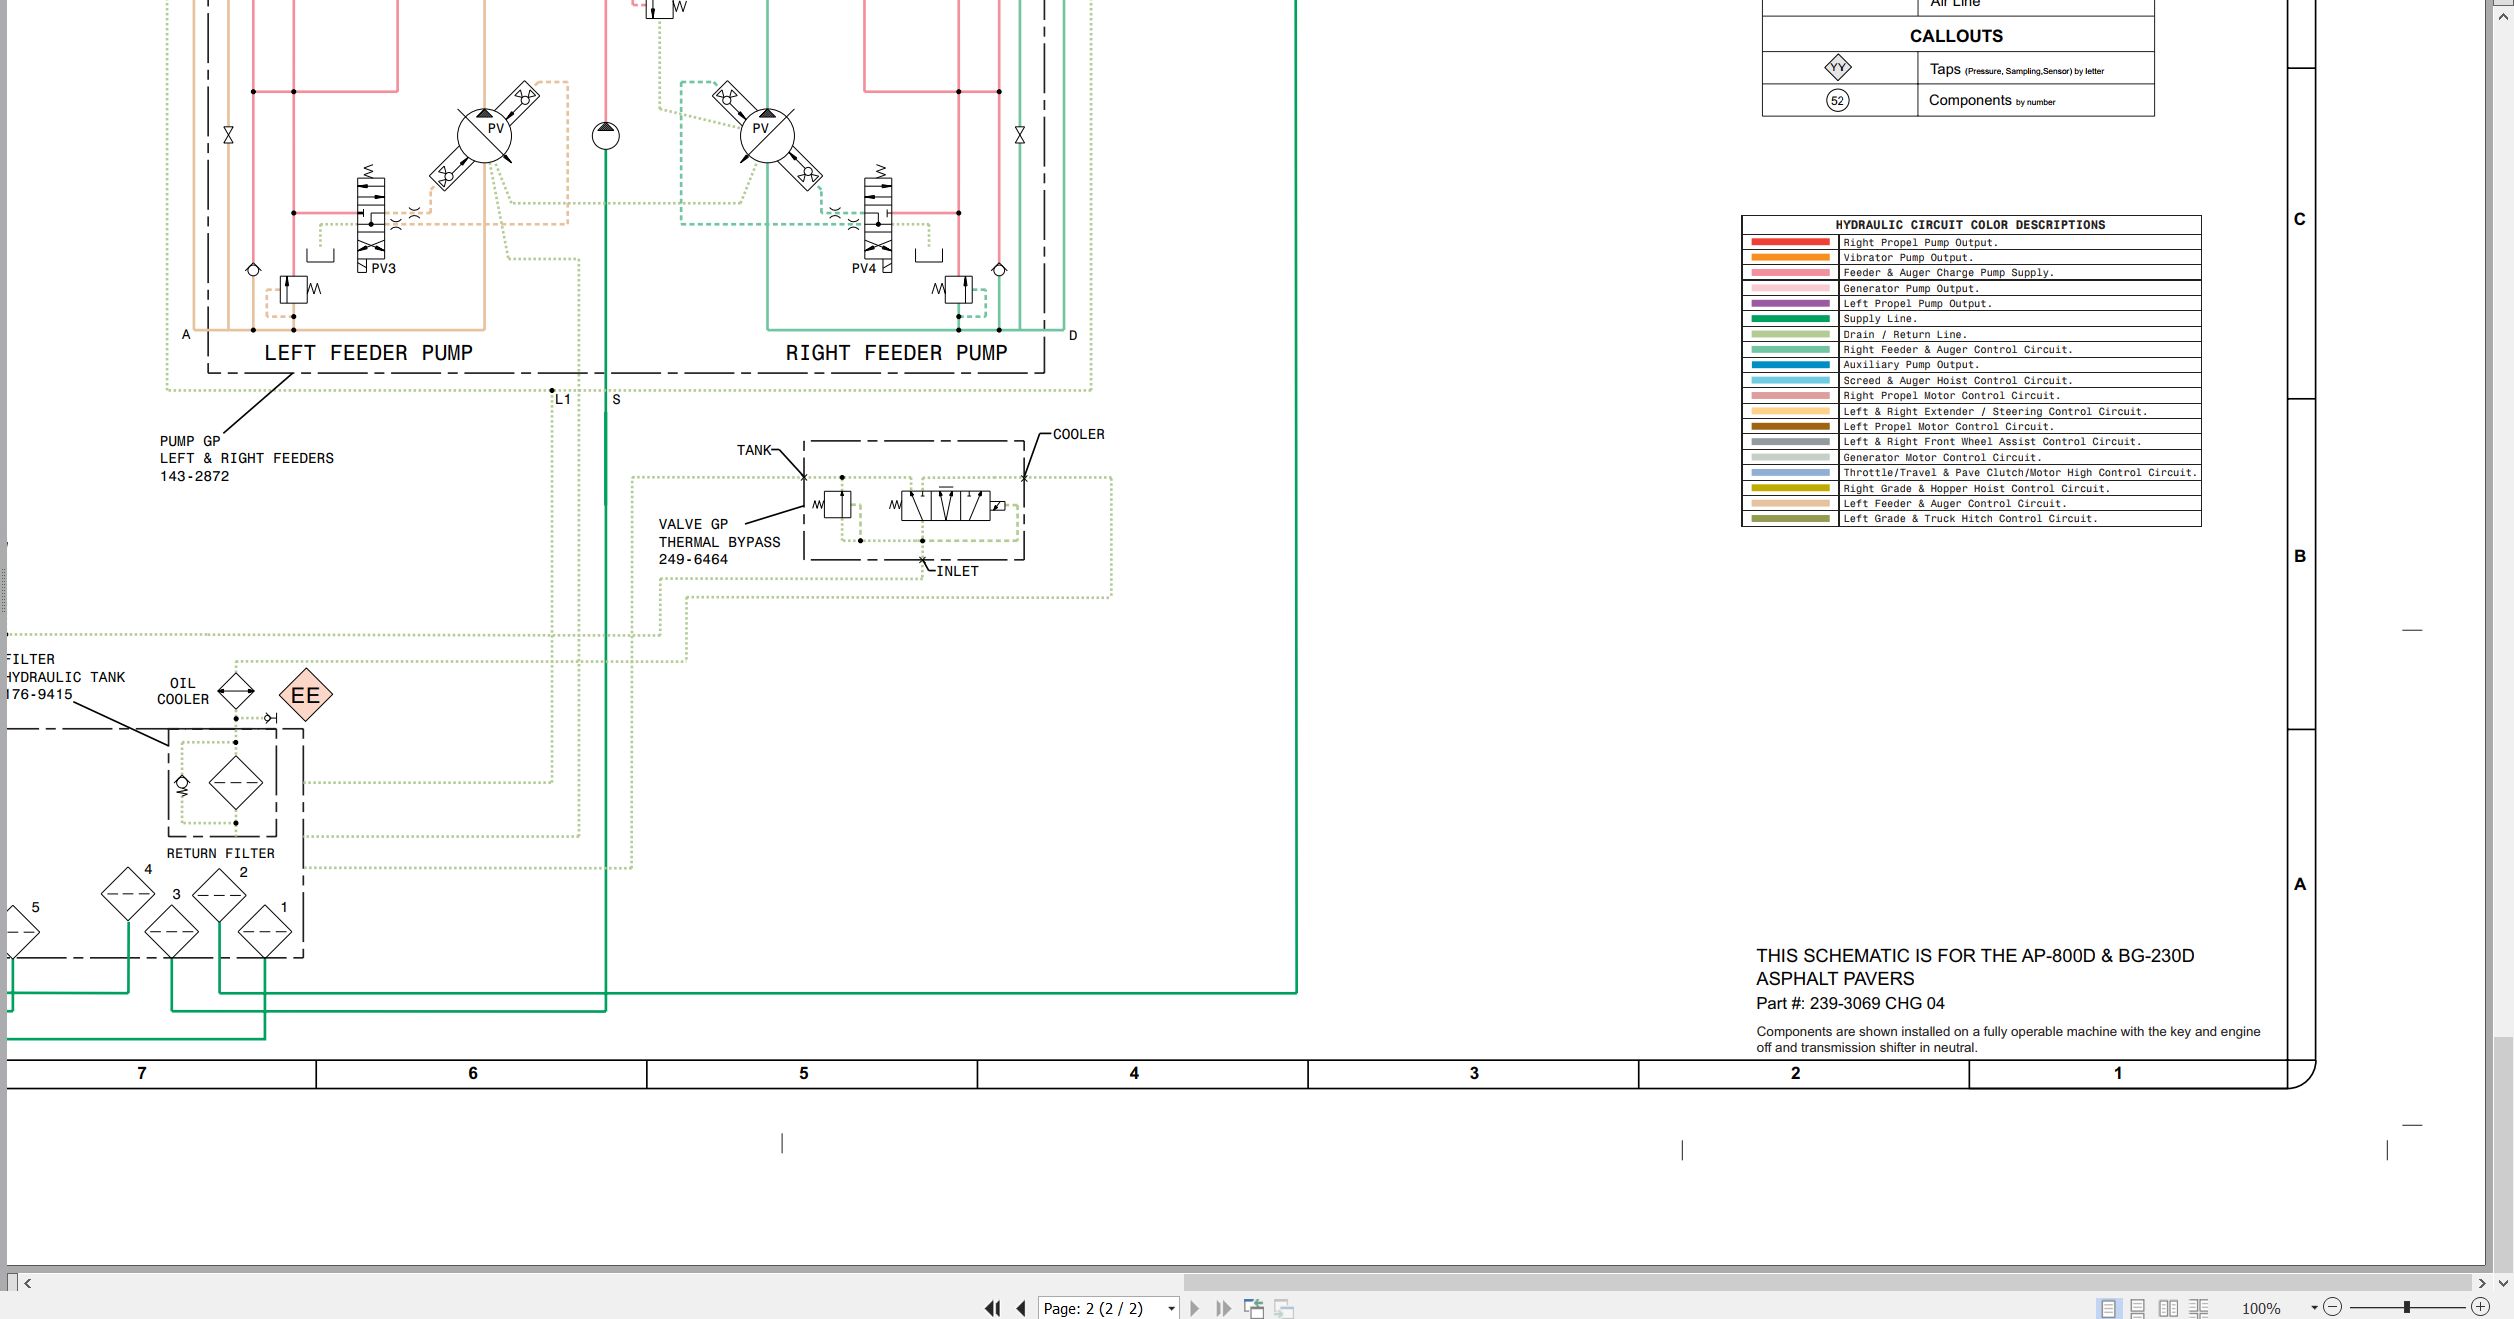Click the 'PV4' valve label
Screen dimensions: 2514x1319
point(864,268)
